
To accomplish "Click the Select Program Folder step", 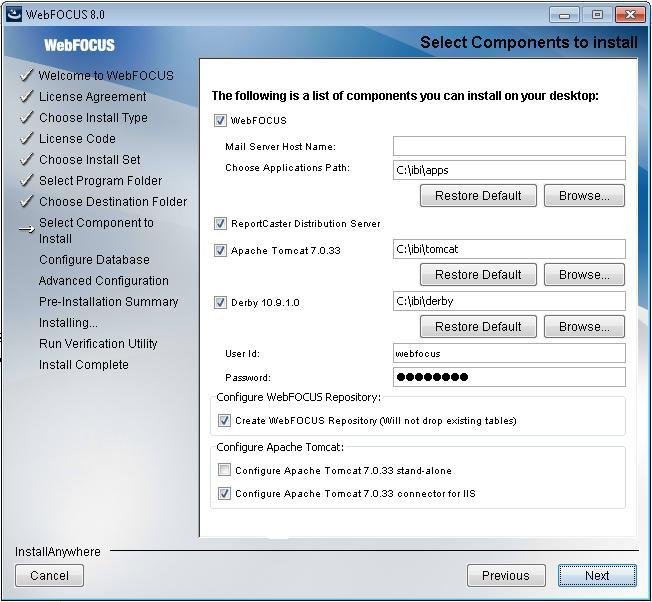I will point(100,181).
